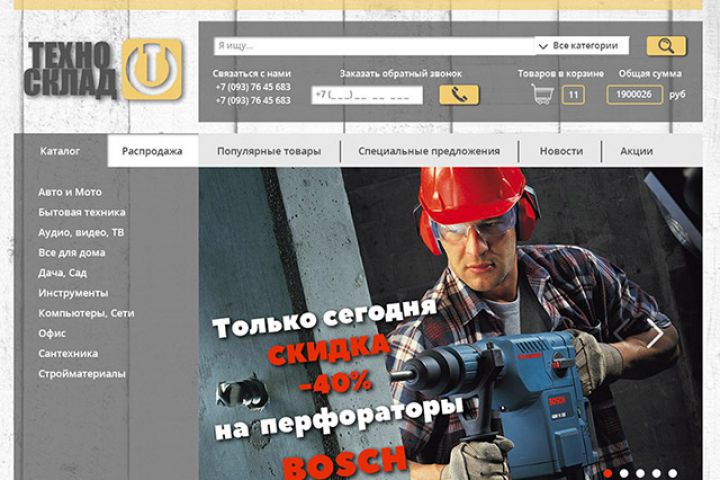
Task: Click the Товаров в корзине label
Action: 561,73
